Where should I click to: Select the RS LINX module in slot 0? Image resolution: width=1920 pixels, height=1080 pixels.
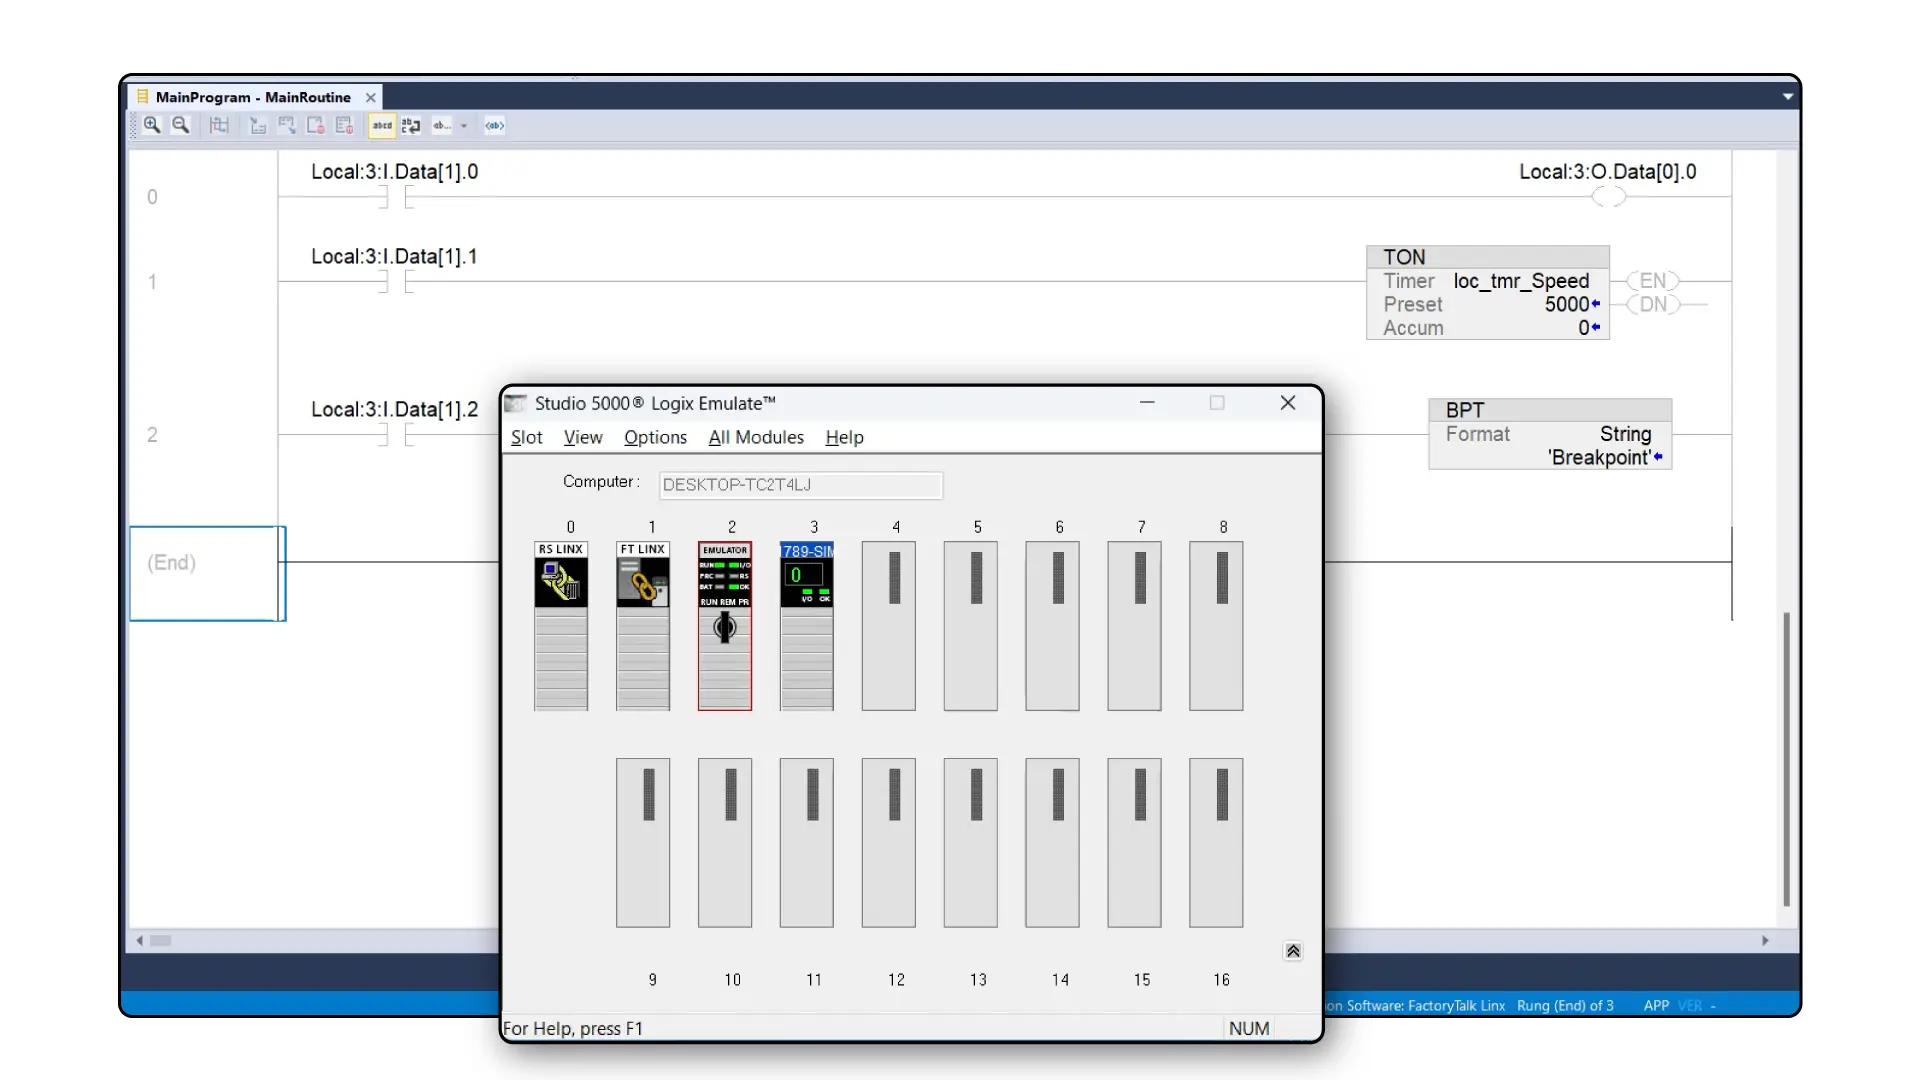click(x=561, y=626)
